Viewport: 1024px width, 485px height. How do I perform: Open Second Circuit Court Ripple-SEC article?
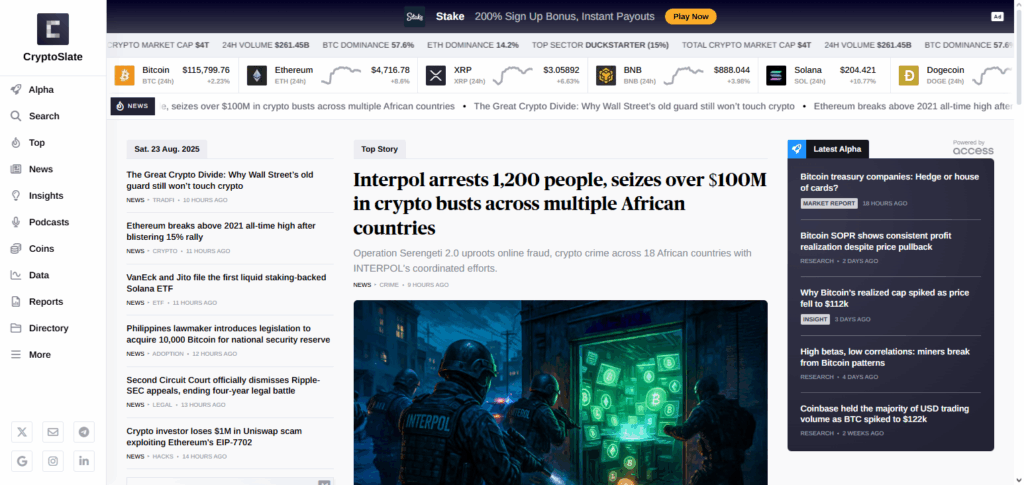pos(223,385)
